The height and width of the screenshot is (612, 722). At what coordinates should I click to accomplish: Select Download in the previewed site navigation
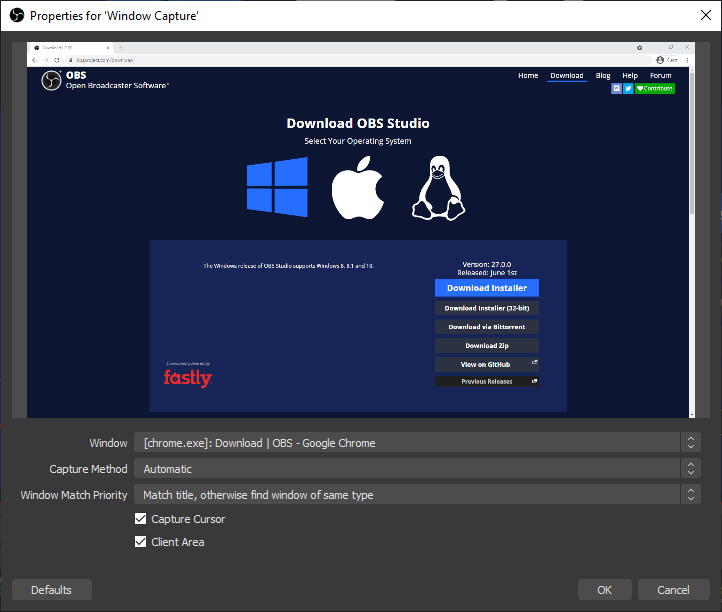click(567, 76)
